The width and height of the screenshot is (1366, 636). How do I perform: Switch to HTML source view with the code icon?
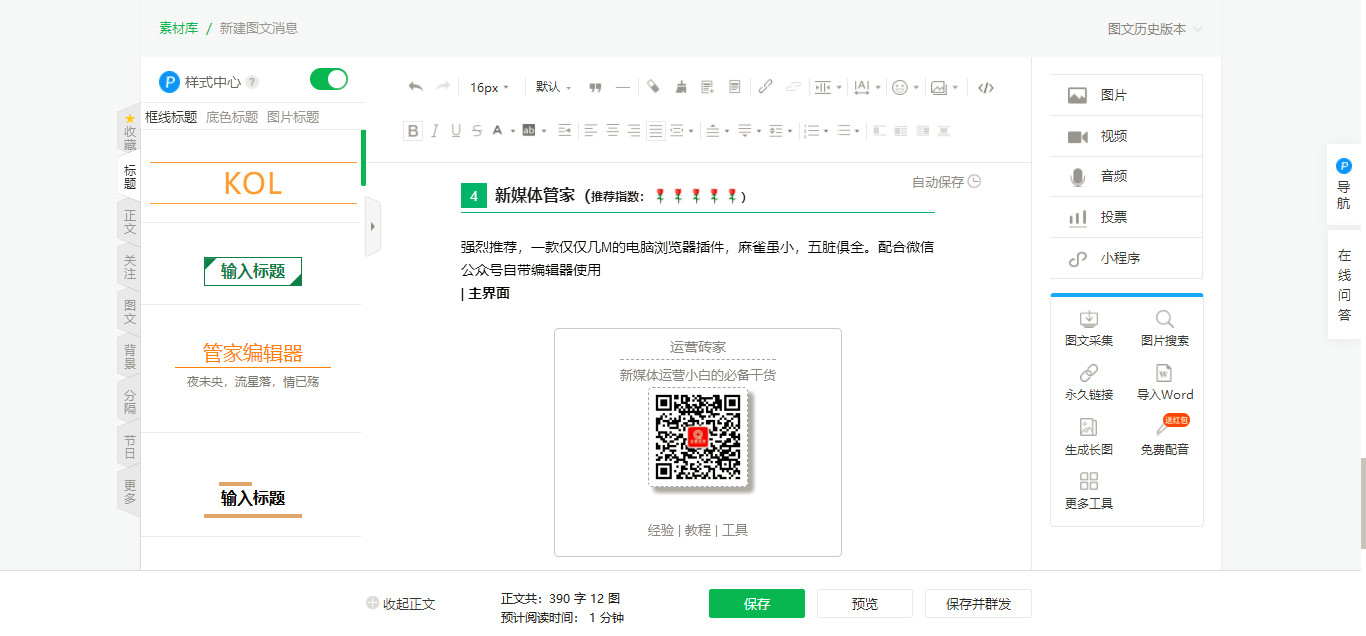point(985,88)
